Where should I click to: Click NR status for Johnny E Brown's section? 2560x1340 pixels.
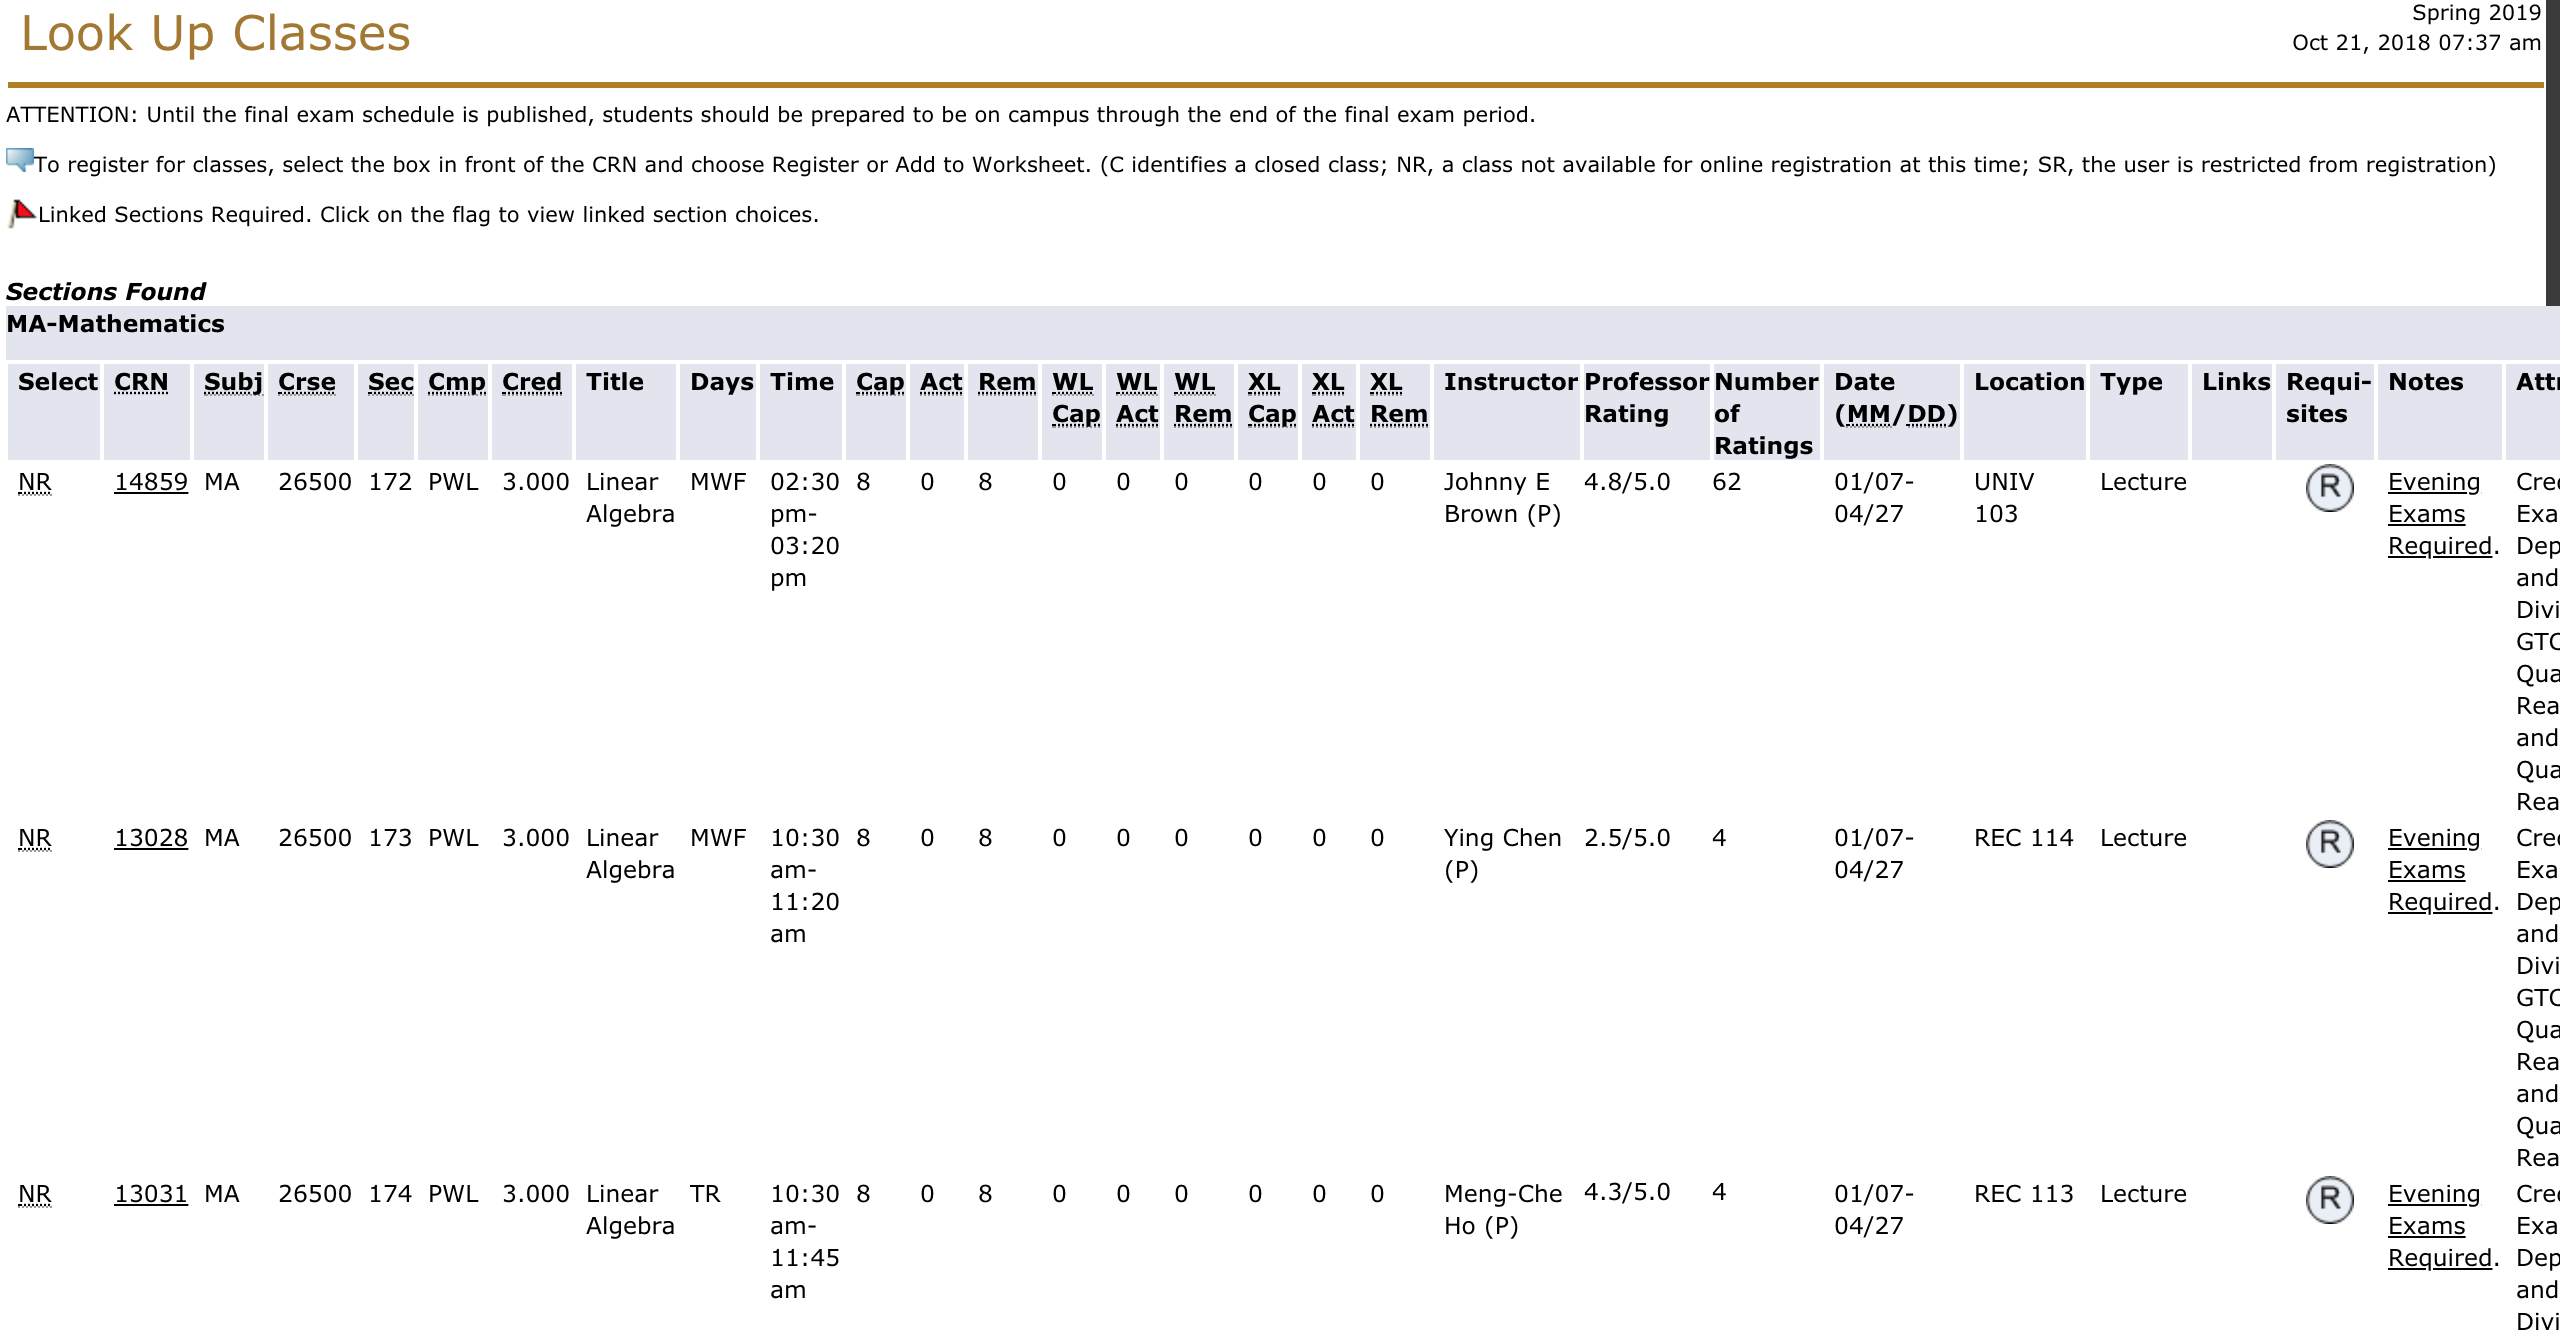click(34, 482)
